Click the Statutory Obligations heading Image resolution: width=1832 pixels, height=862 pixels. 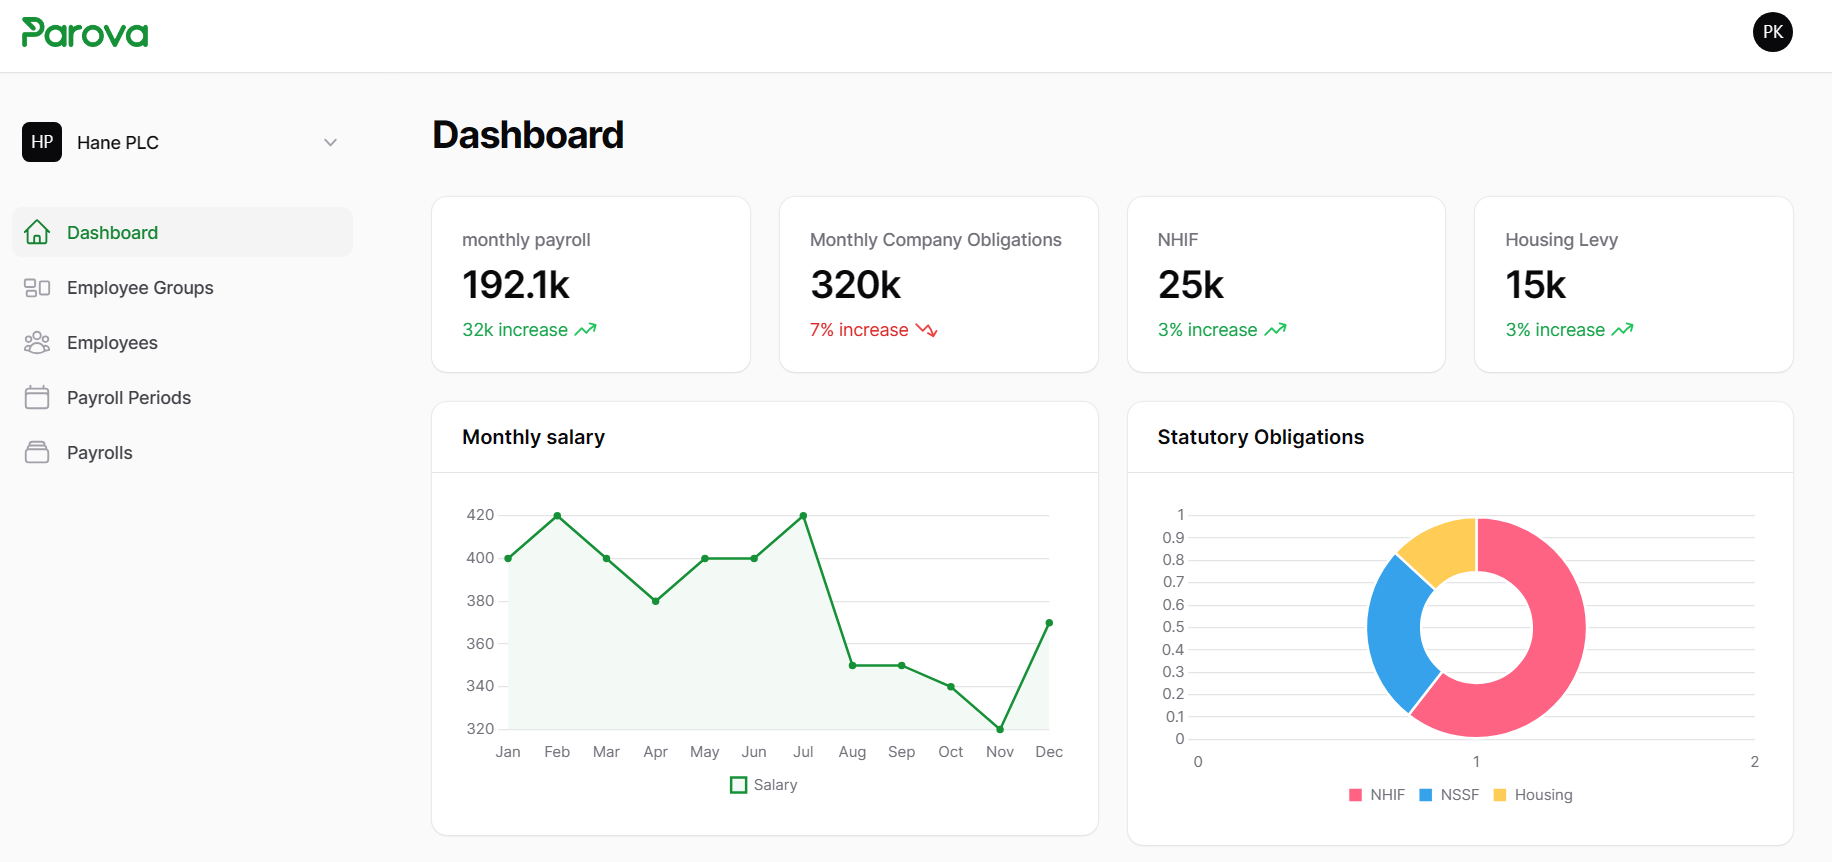pyautogui.click(x=1260, y=437)
